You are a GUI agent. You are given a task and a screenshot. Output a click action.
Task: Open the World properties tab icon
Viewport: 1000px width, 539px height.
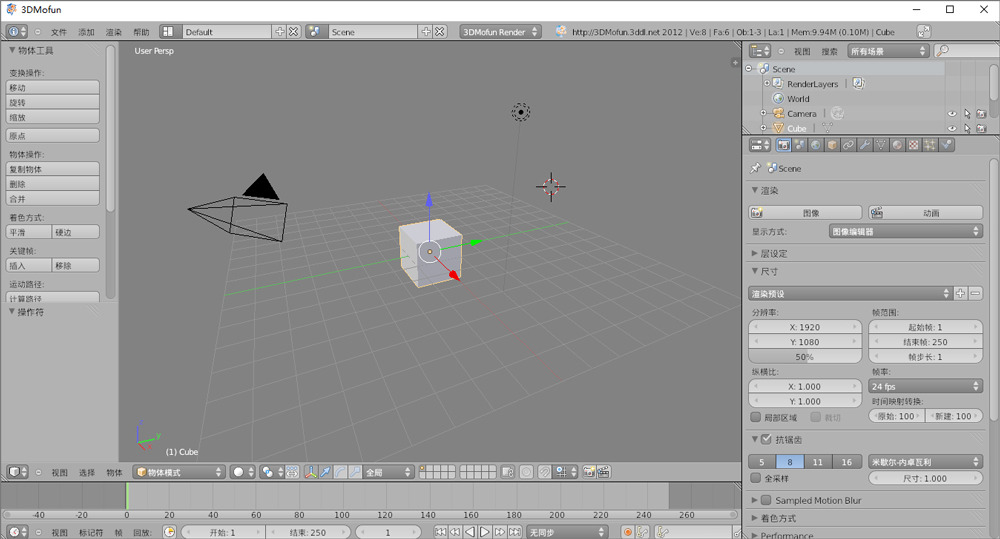[816, 145]
